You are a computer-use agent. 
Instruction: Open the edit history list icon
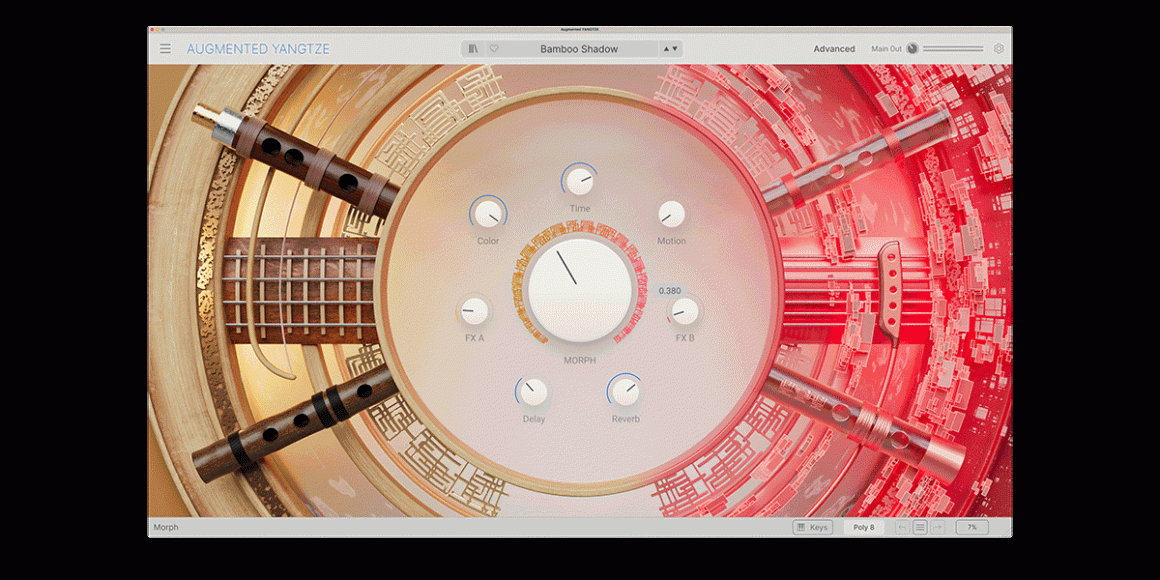pyautogui.click(x=920, y=527)
